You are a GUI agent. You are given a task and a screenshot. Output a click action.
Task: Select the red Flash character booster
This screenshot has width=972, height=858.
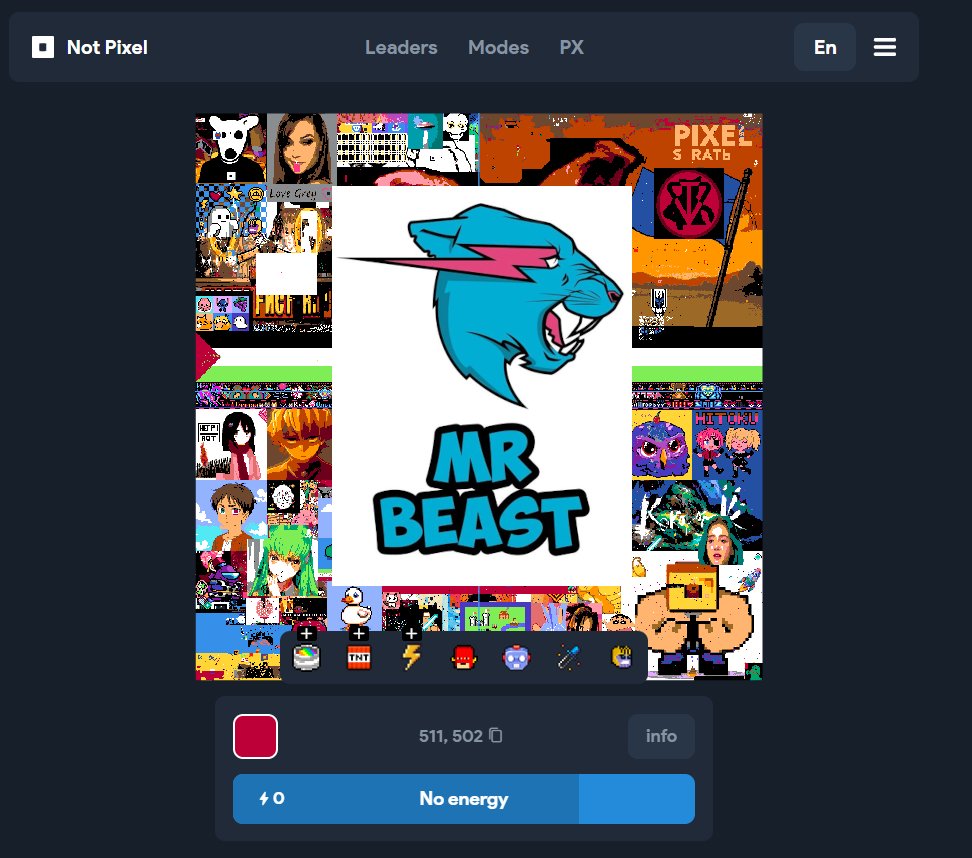pyautogui.click(x=464, y=658)
